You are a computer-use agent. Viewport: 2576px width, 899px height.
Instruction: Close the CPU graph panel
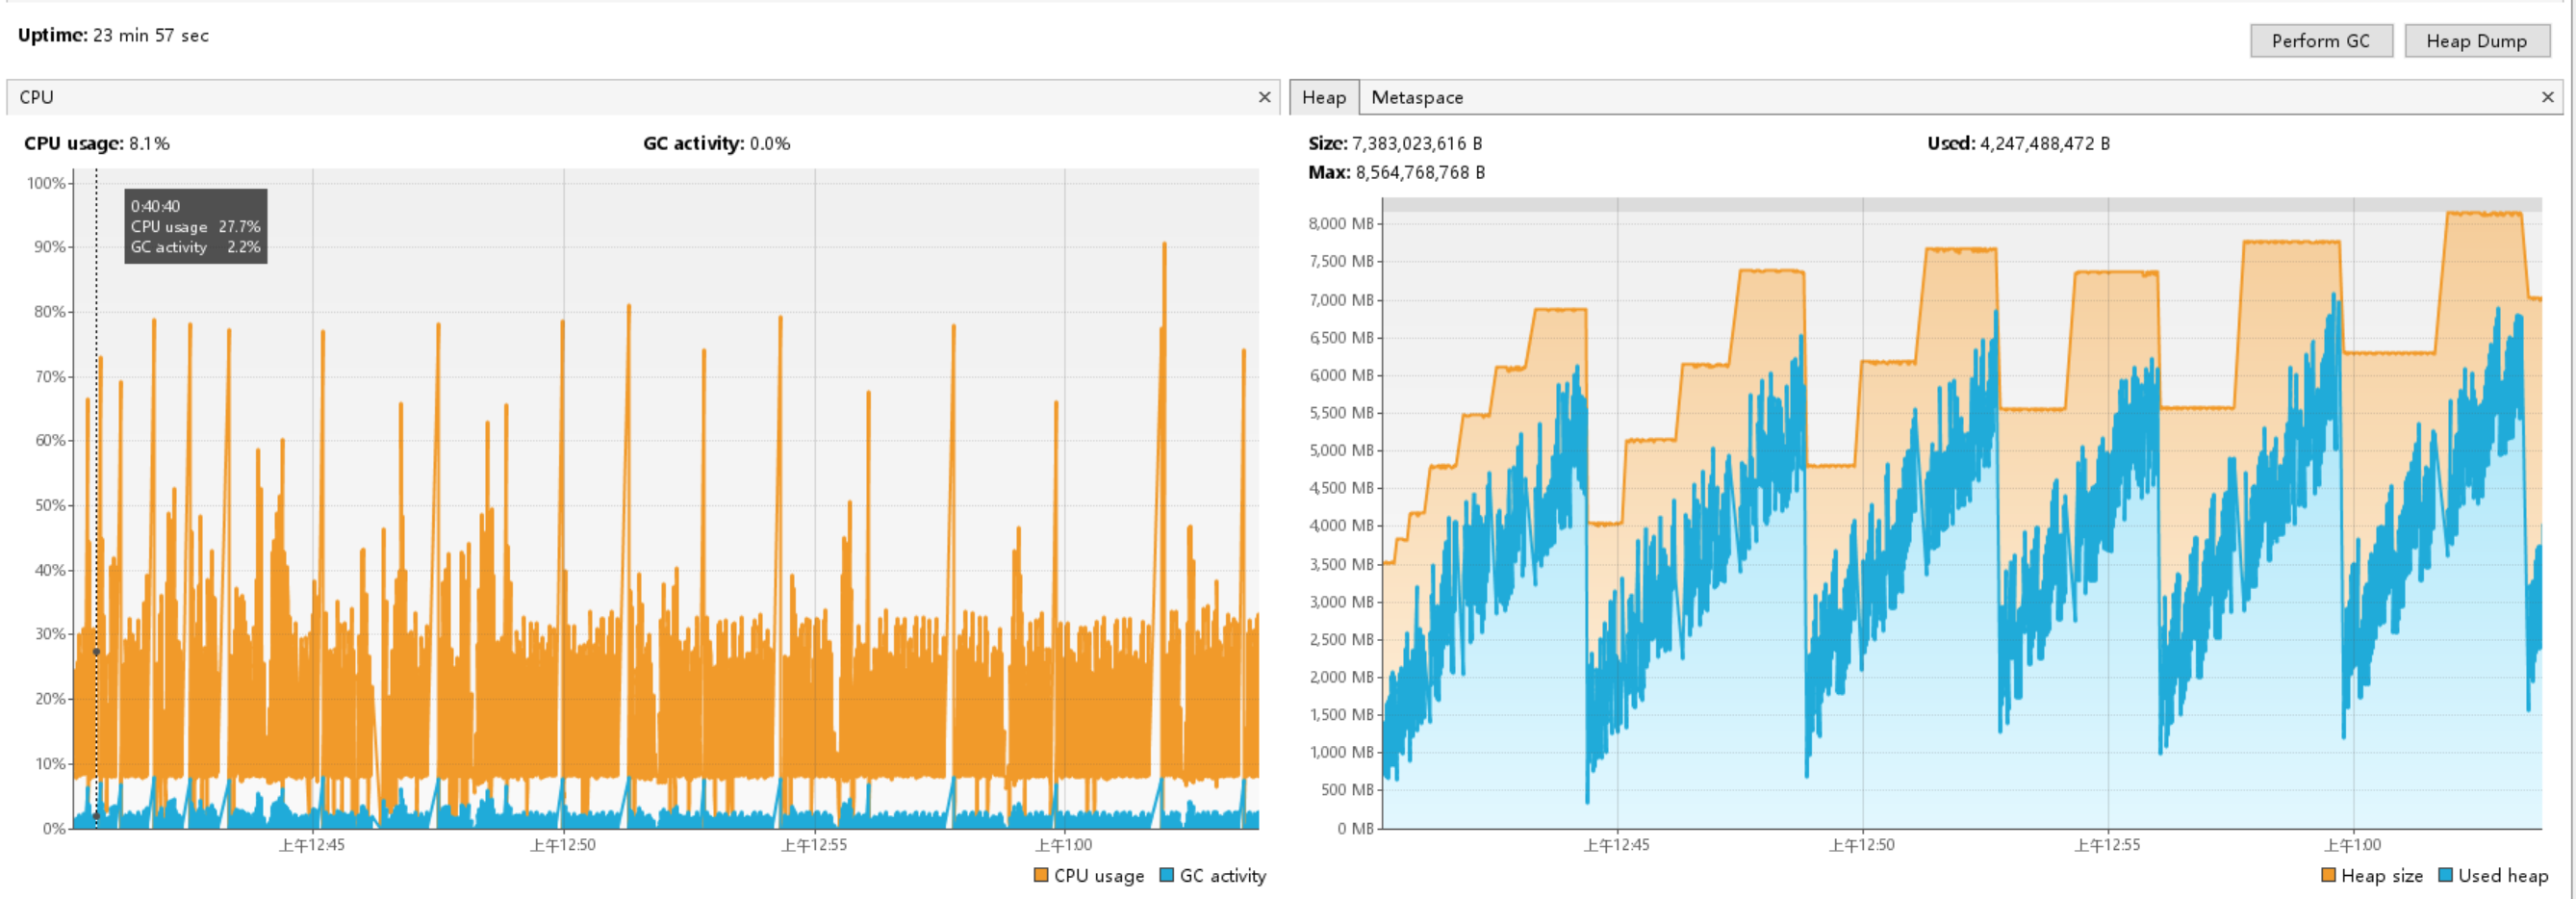(x=1264, y=97)
